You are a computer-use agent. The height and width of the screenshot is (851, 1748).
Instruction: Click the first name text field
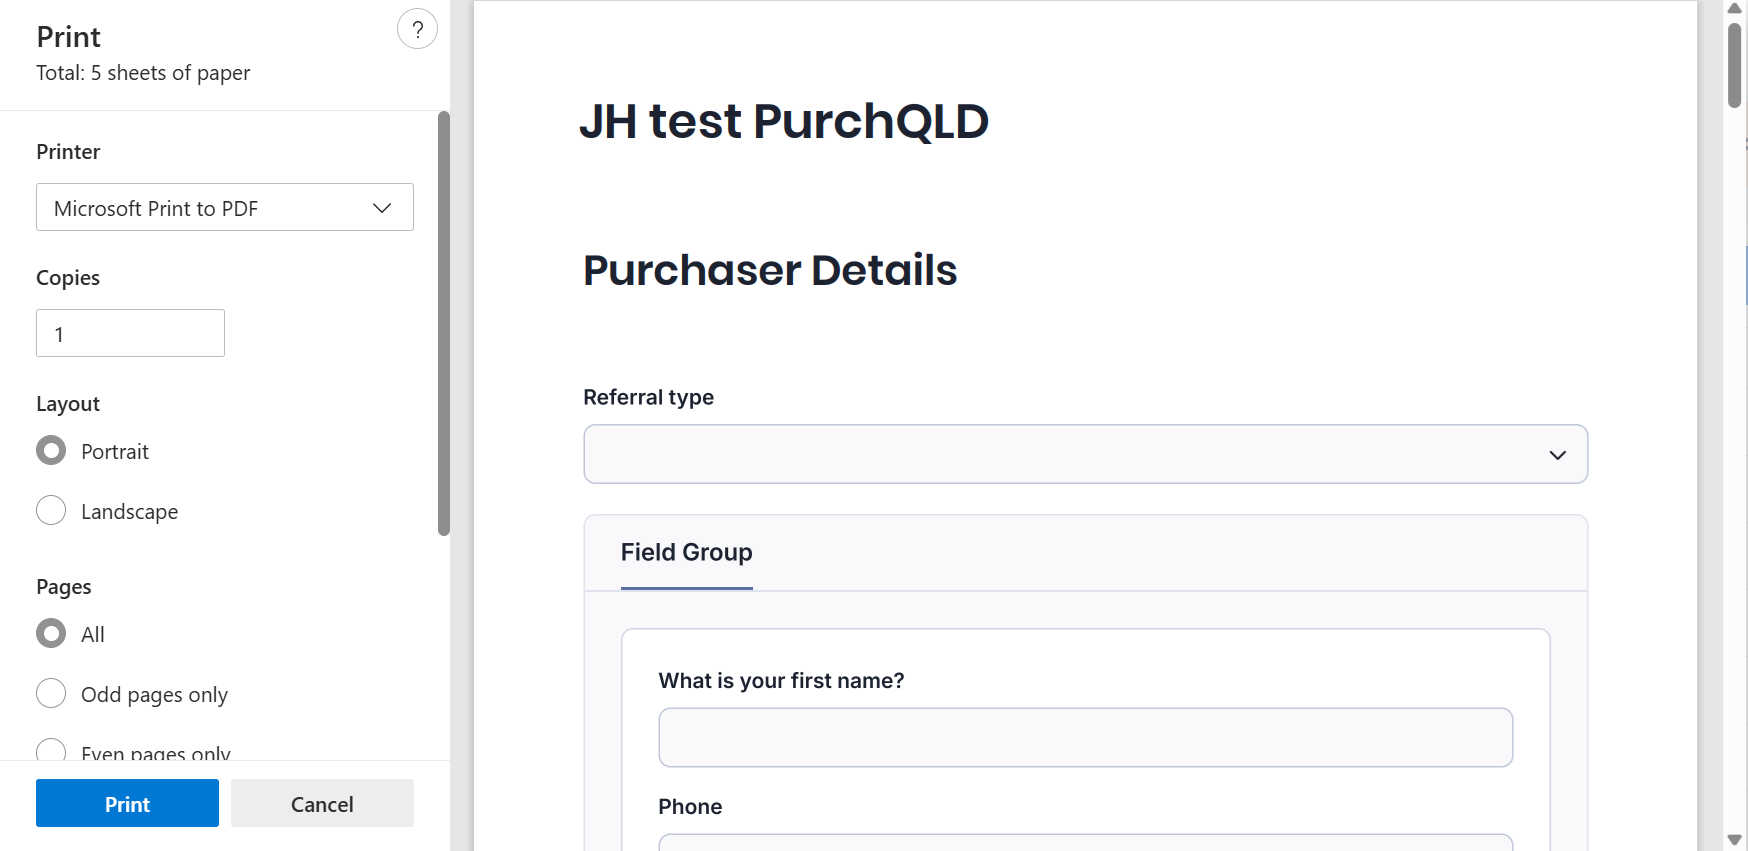1085,738
